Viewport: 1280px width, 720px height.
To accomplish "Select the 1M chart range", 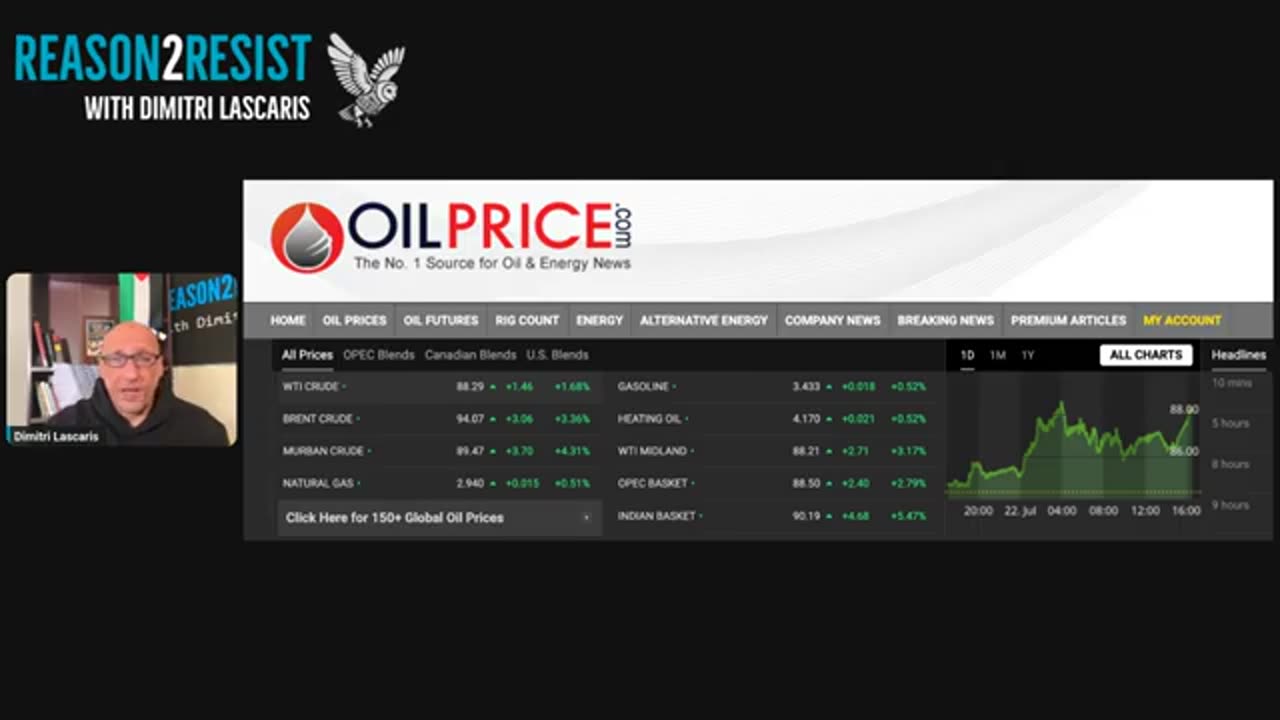I will point(998,355).
